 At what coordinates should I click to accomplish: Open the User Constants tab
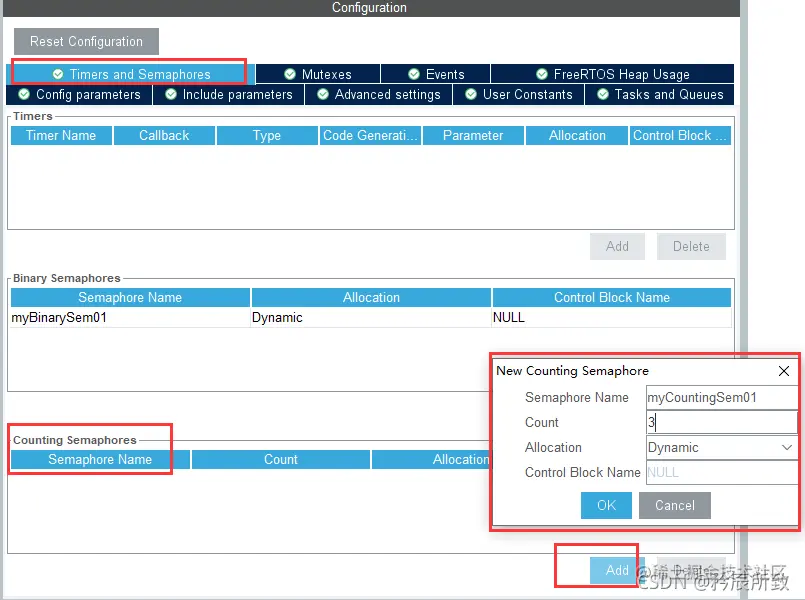click(x=519, y=95)
